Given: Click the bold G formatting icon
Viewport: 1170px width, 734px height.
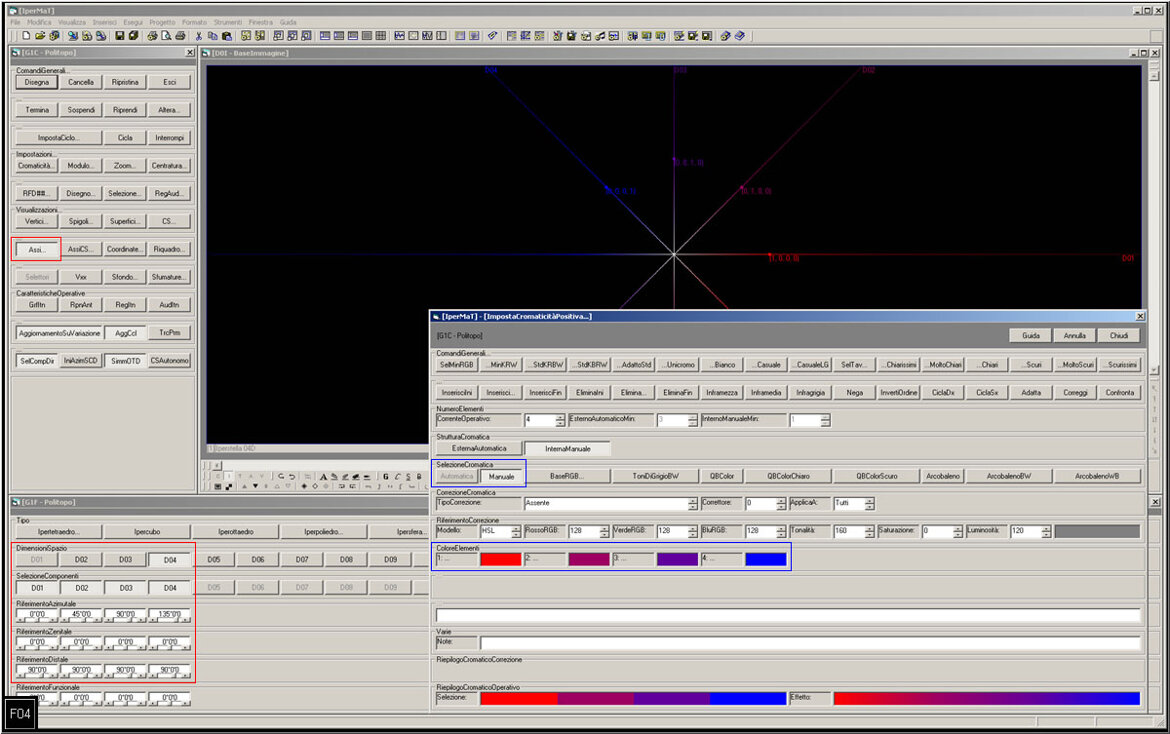Looking at the screenshot, I should pyautogui.click(x=386, y=476).
